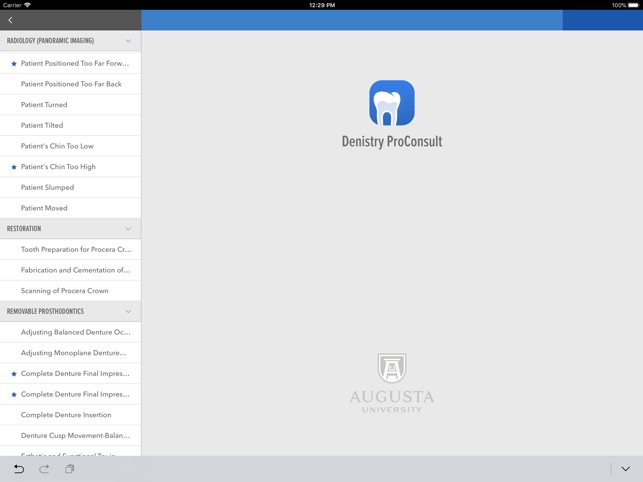This screenshot has height=482, width=643.
Task: Collapse the Removable Prosthodontics section chevron
Action: (128, 311)
